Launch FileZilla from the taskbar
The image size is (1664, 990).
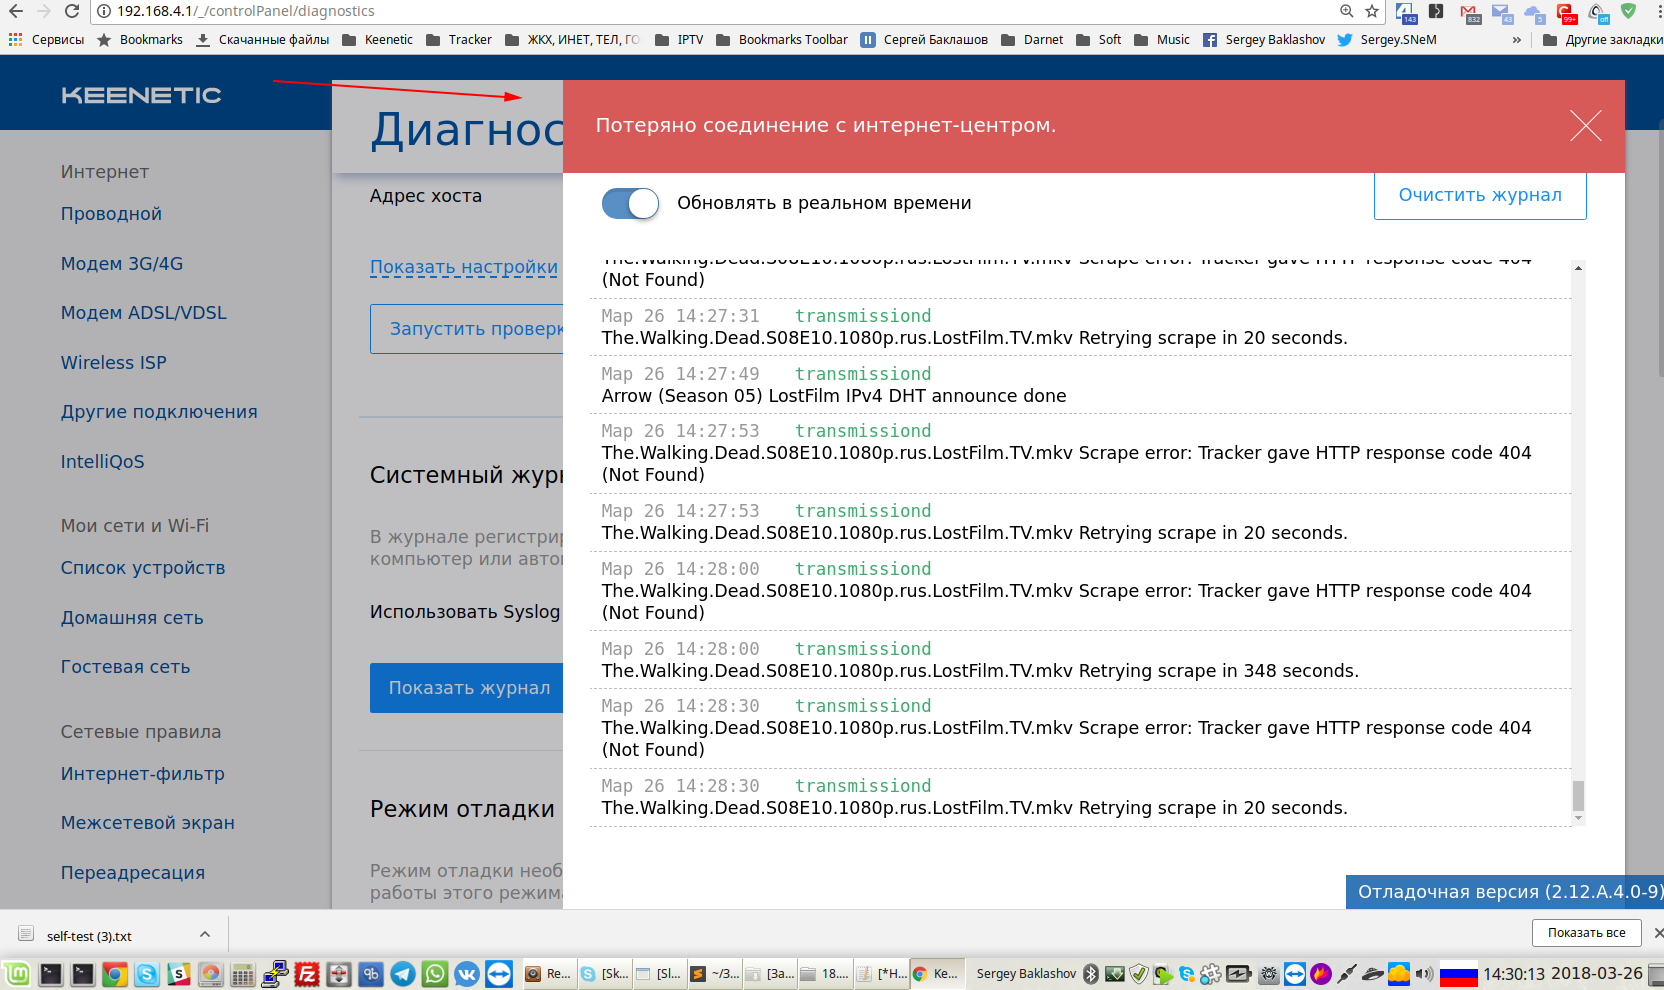[307, 974]
